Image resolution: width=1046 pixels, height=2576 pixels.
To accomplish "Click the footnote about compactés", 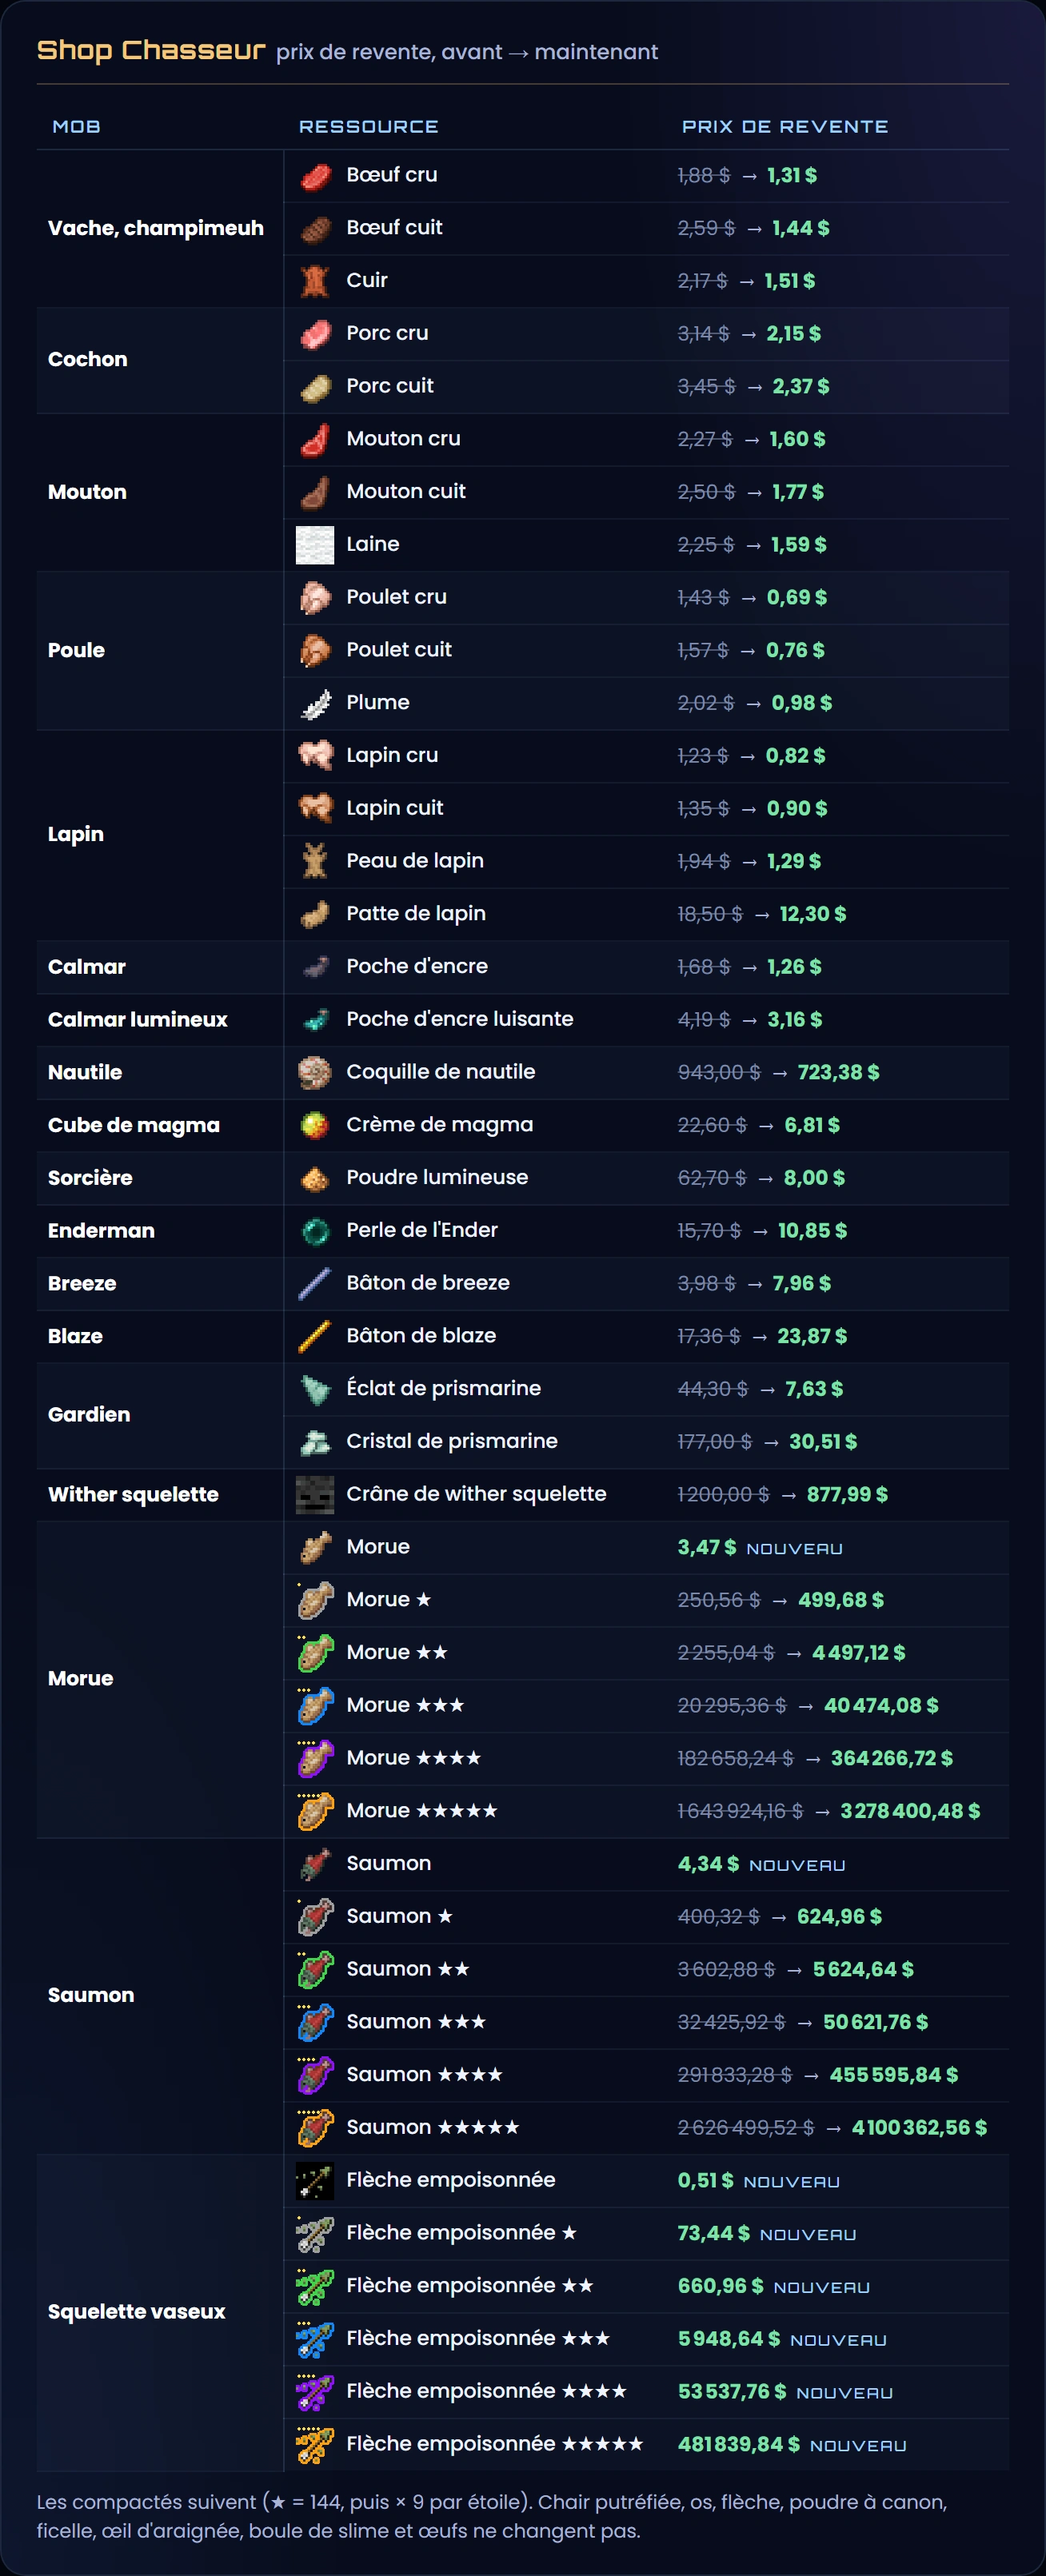I will tap(492, 2516).
